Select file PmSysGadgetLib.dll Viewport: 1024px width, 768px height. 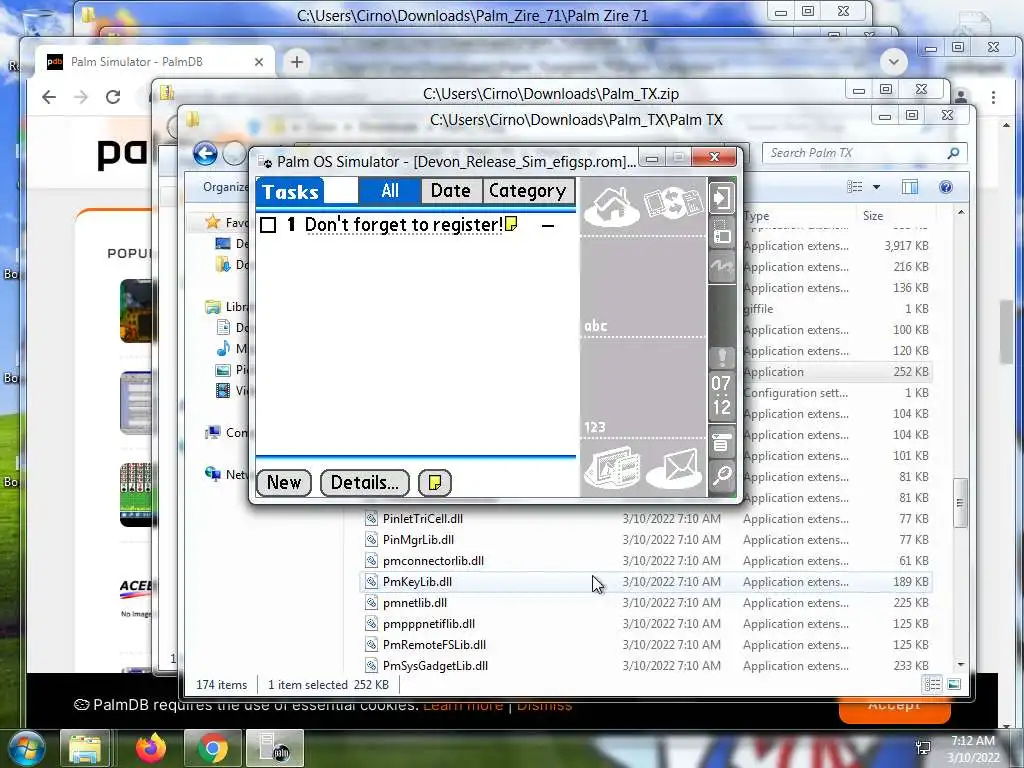click(x=435, y=665)
